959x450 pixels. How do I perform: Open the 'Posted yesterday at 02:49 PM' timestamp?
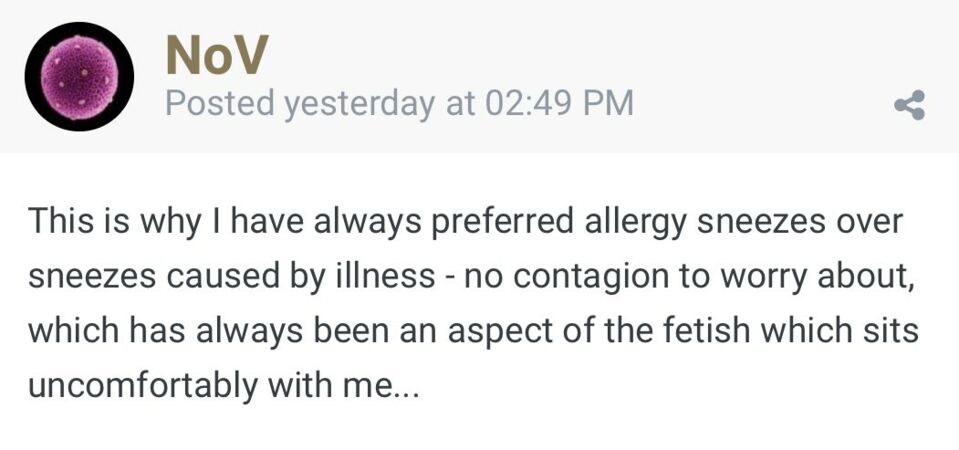[399, 103]
